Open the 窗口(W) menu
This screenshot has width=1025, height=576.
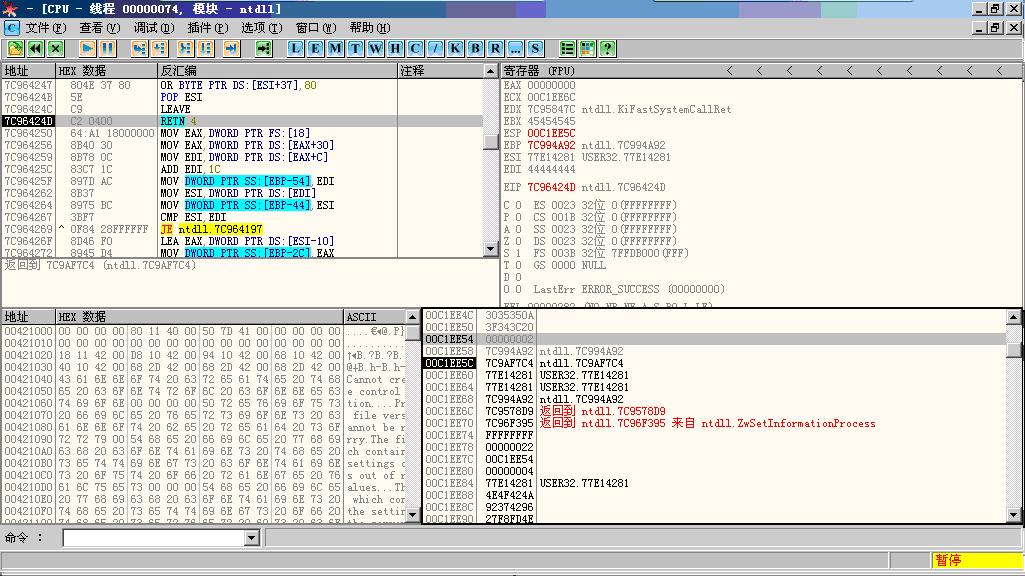coord(316,27)
